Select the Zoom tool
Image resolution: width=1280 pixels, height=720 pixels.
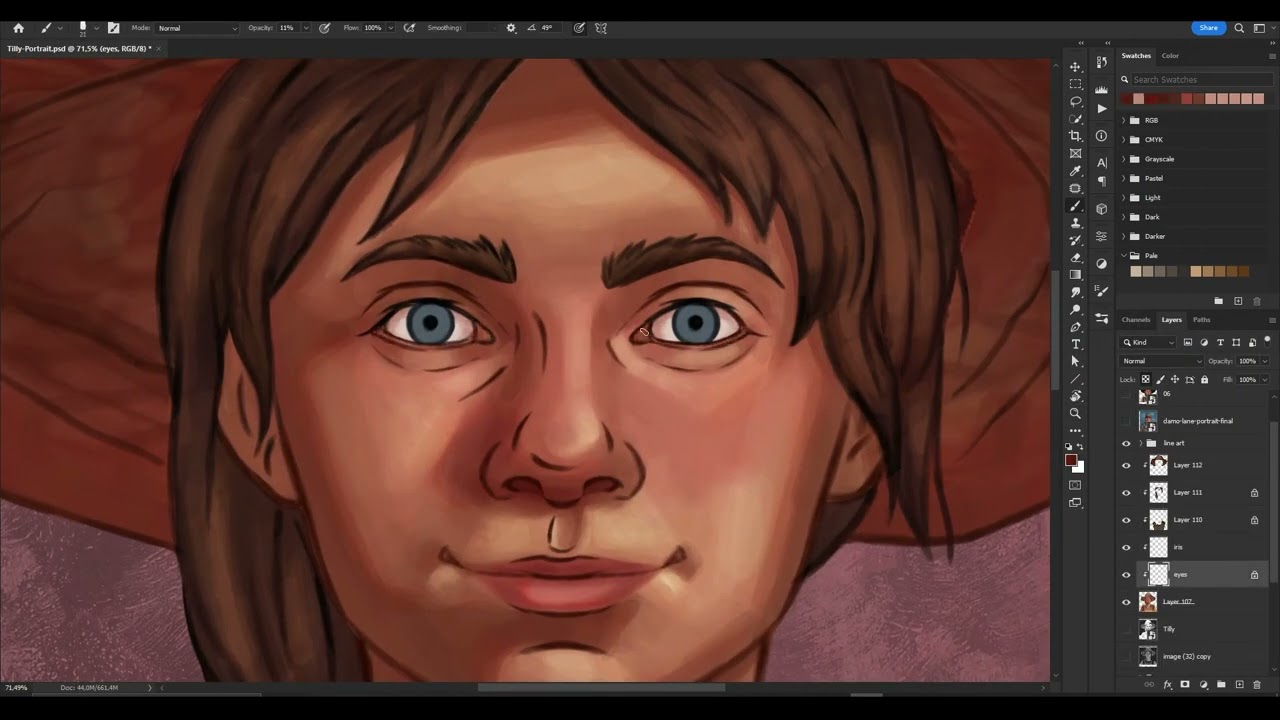tap(1076, 413)
